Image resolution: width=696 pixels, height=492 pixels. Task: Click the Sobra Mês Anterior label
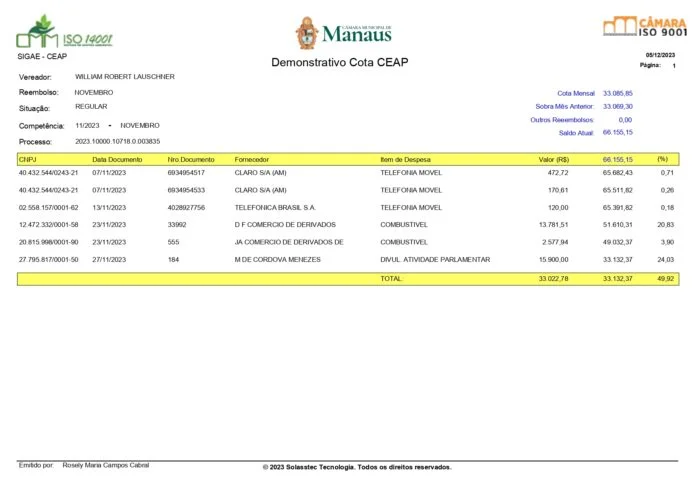coord(565,105)
